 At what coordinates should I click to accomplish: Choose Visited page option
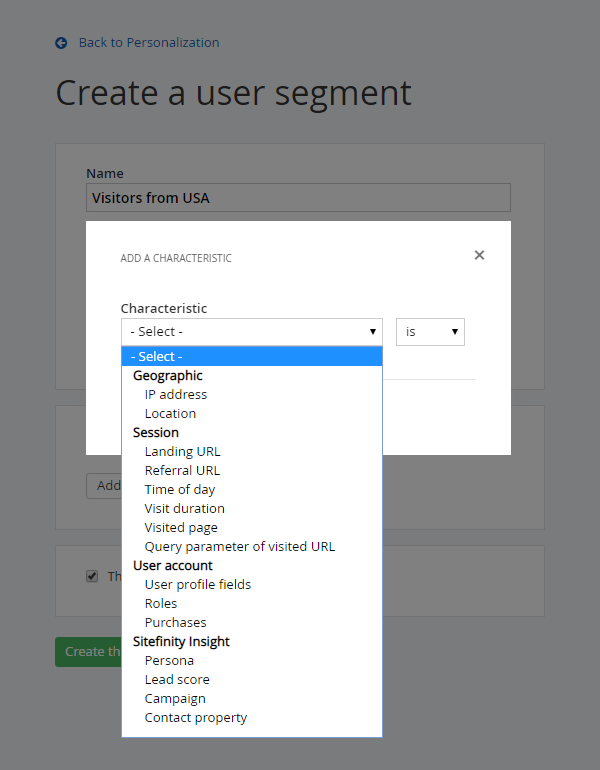pos(181,528)
